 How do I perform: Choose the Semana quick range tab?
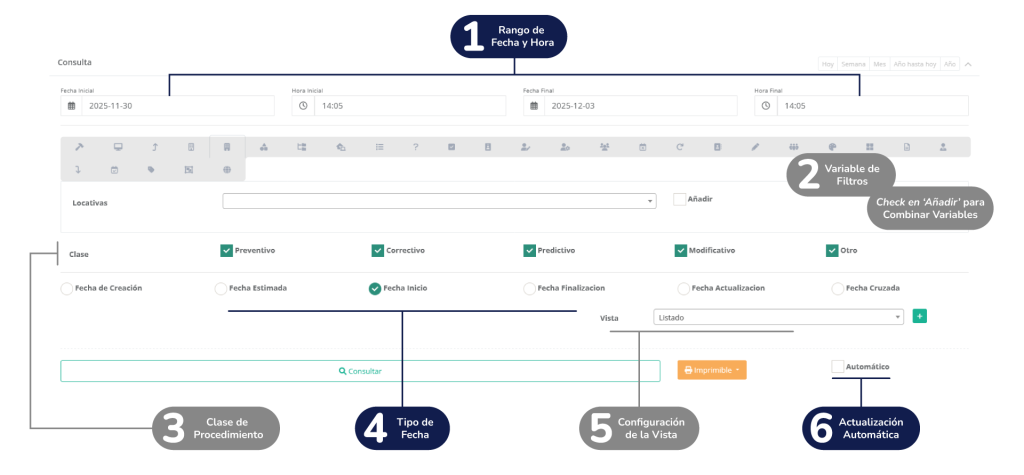tap(853, 64)
